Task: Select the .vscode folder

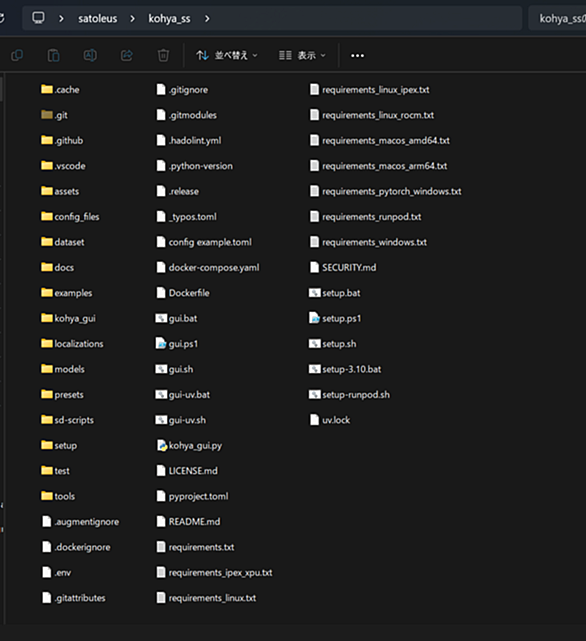Action: click(63, 166)
